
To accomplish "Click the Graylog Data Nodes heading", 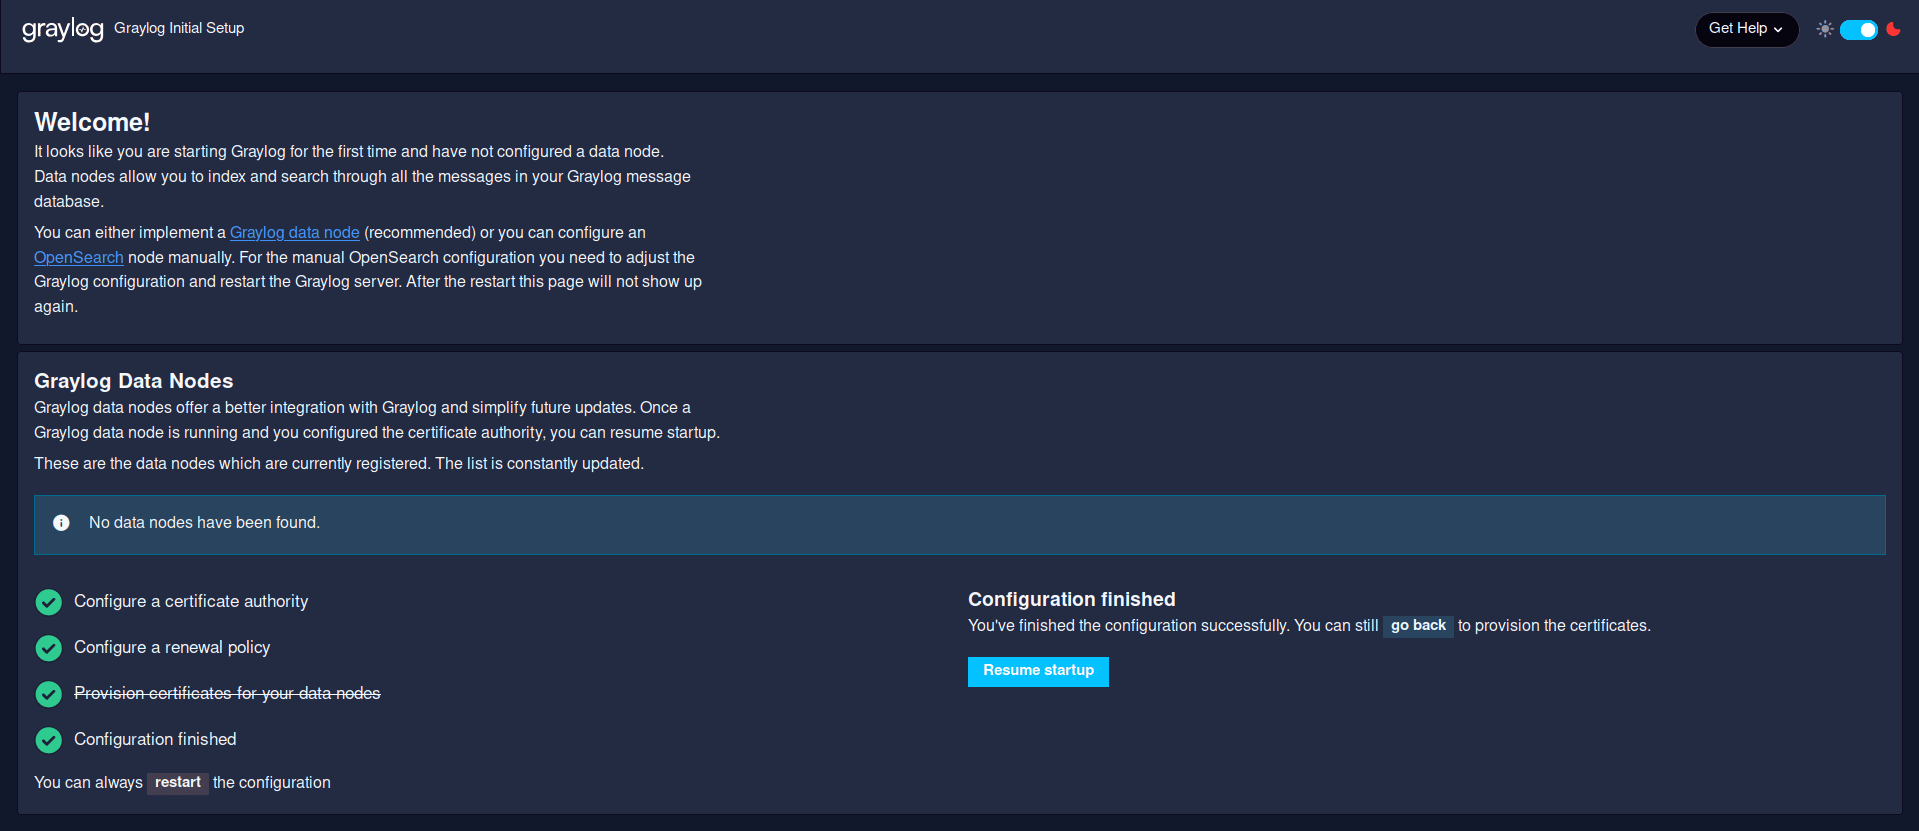I will (133, 381).
